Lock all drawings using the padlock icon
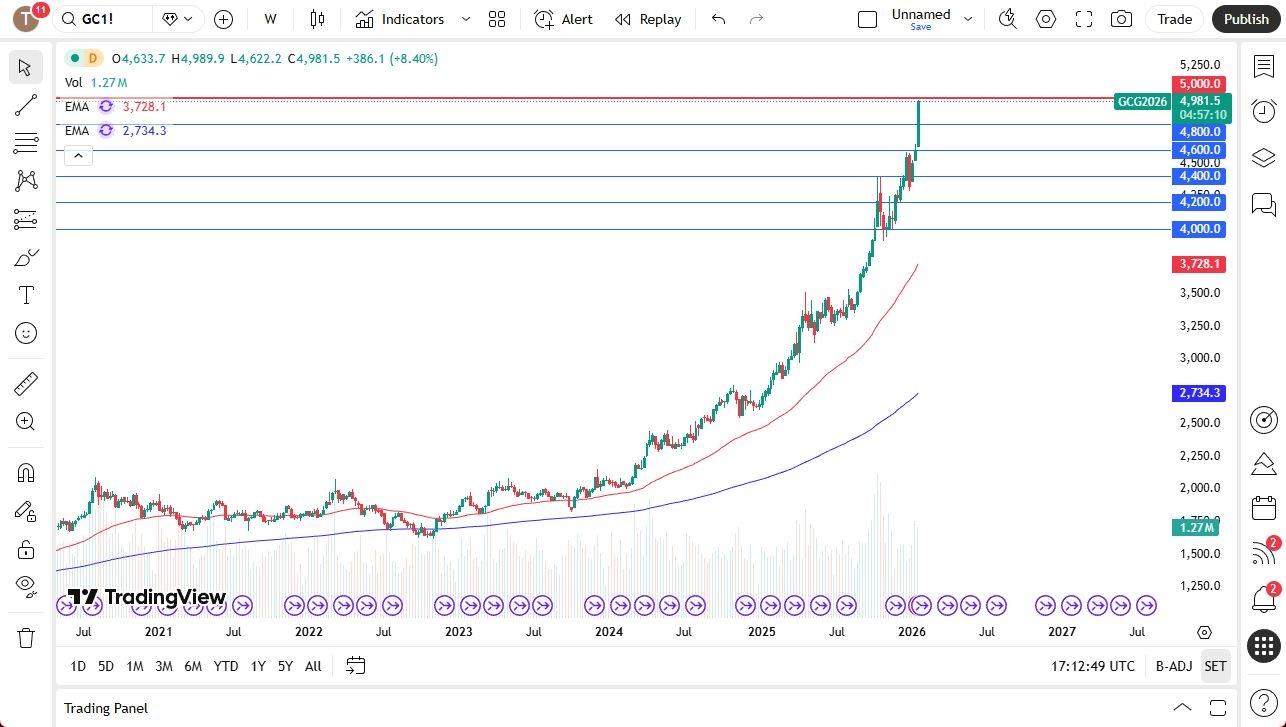The width and height of the screenshot is (1286, 727). click(x=25, y=549)
